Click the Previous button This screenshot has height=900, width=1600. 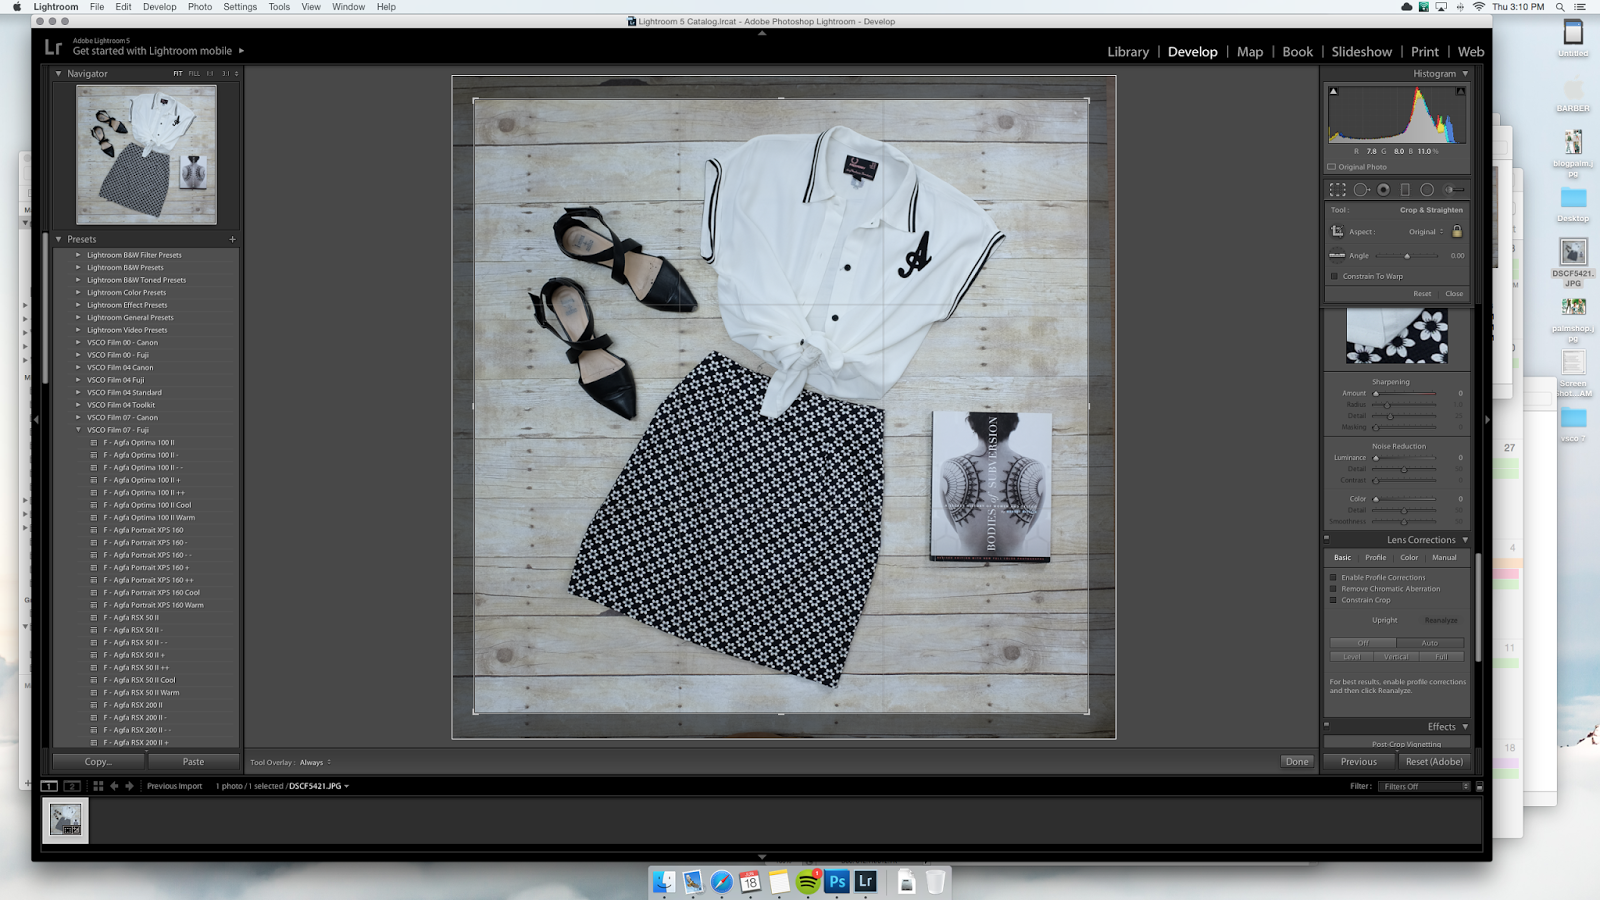point(1358,762)
